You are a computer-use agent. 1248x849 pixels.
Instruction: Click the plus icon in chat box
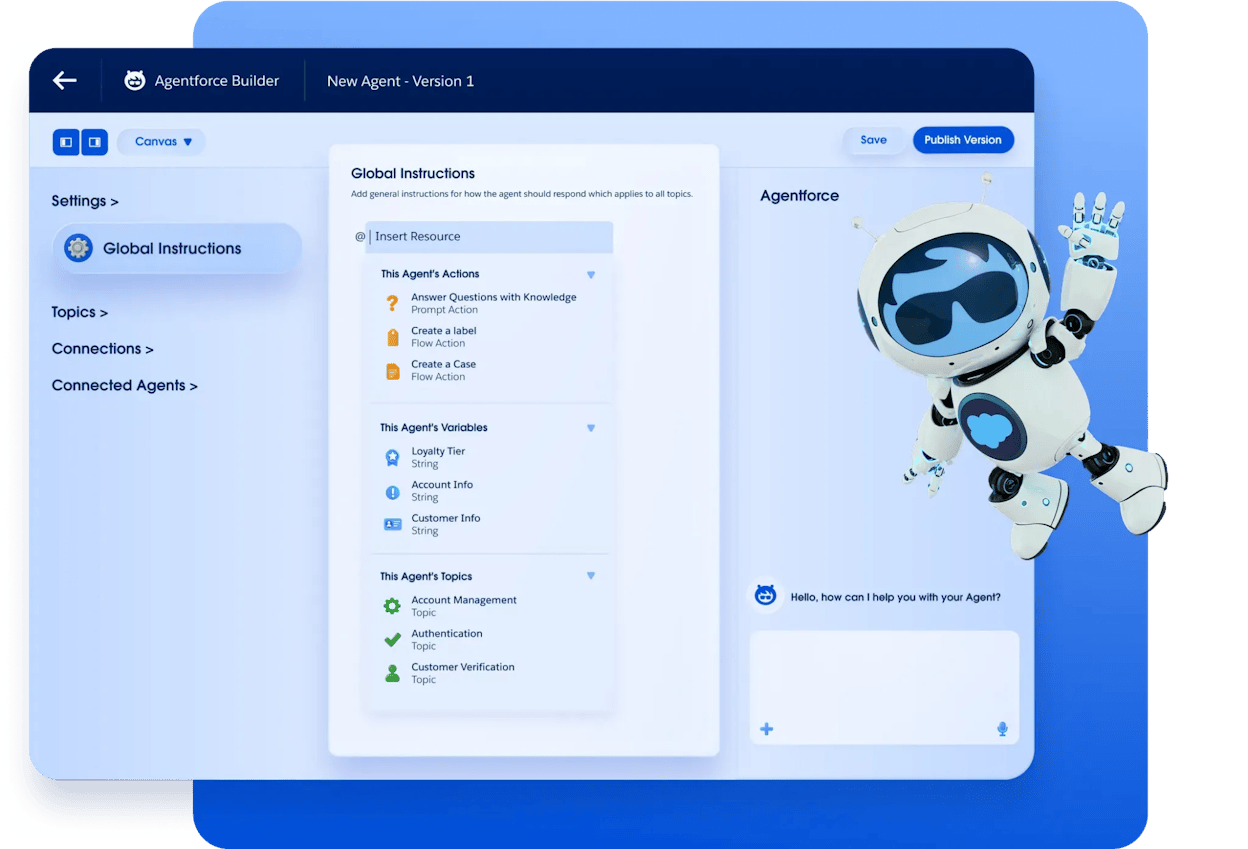767,729
